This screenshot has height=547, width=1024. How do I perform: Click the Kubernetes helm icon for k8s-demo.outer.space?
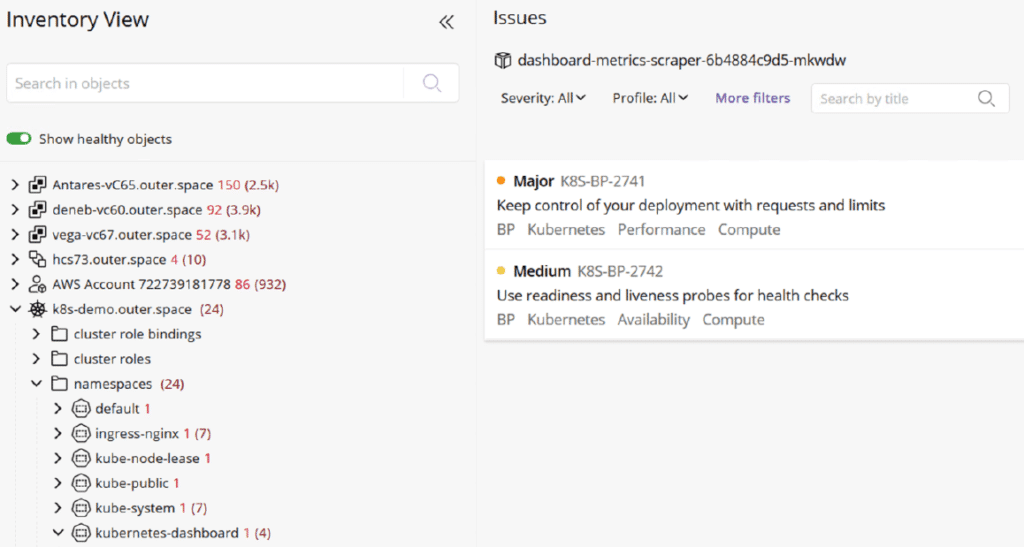(x=37, y=309)
